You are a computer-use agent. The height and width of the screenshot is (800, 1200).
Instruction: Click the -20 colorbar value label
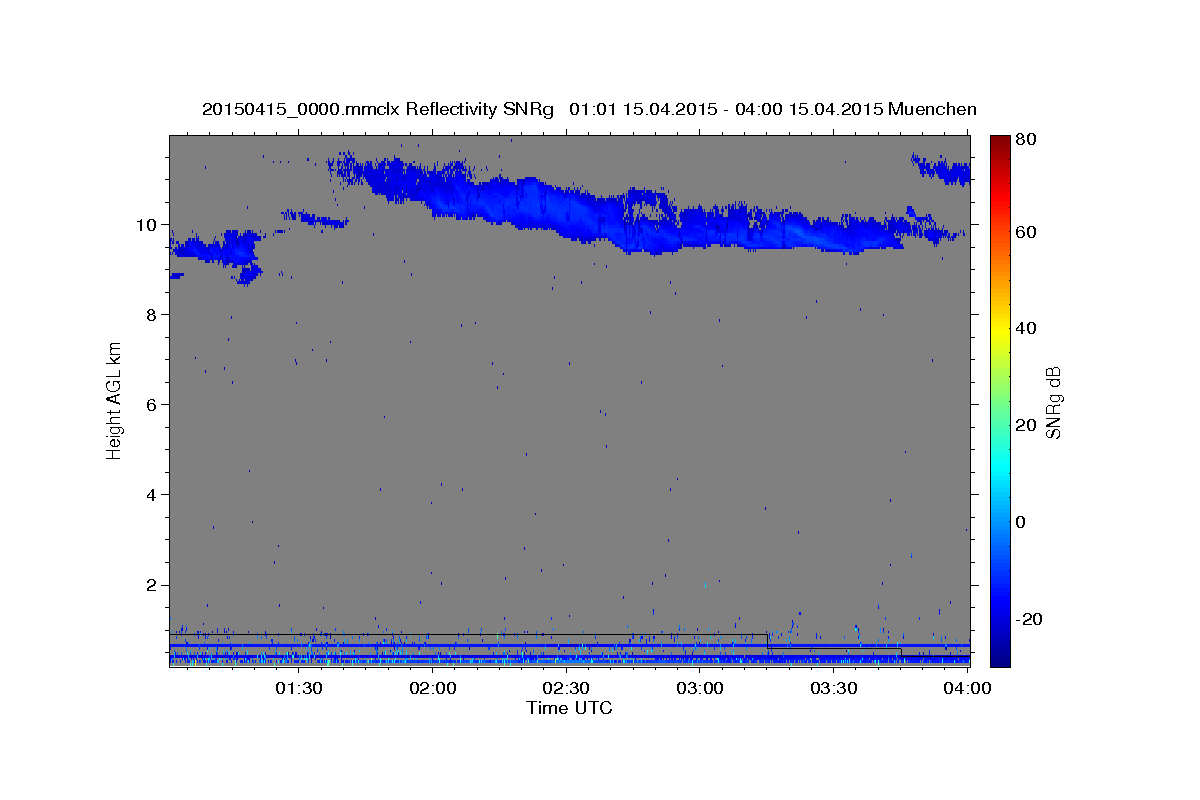pyautogui.click(x=1029, y=619)
